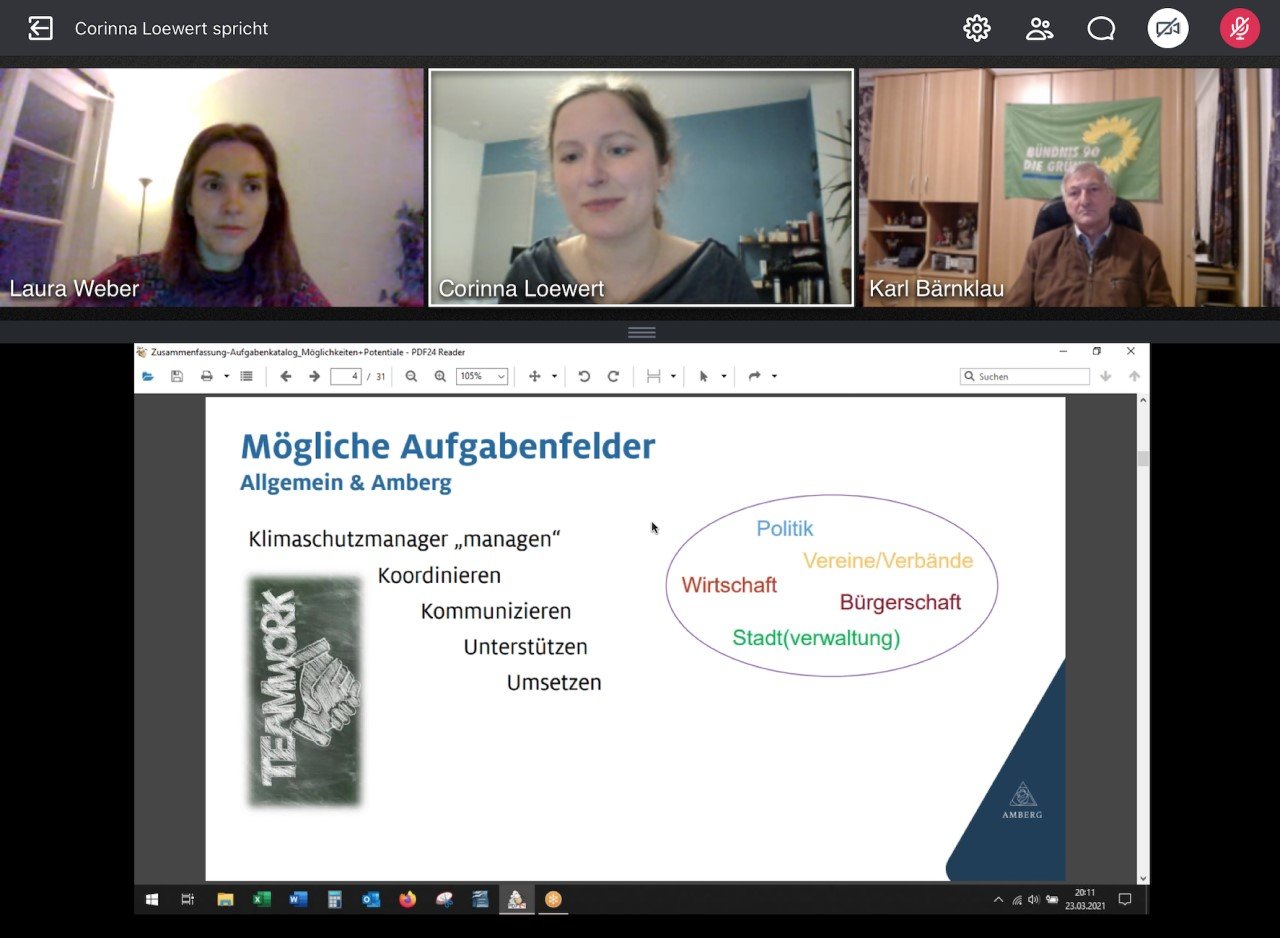Expand the print options dropdown arrow
This screenshot has height=938, width=1280.
point(226,377)
